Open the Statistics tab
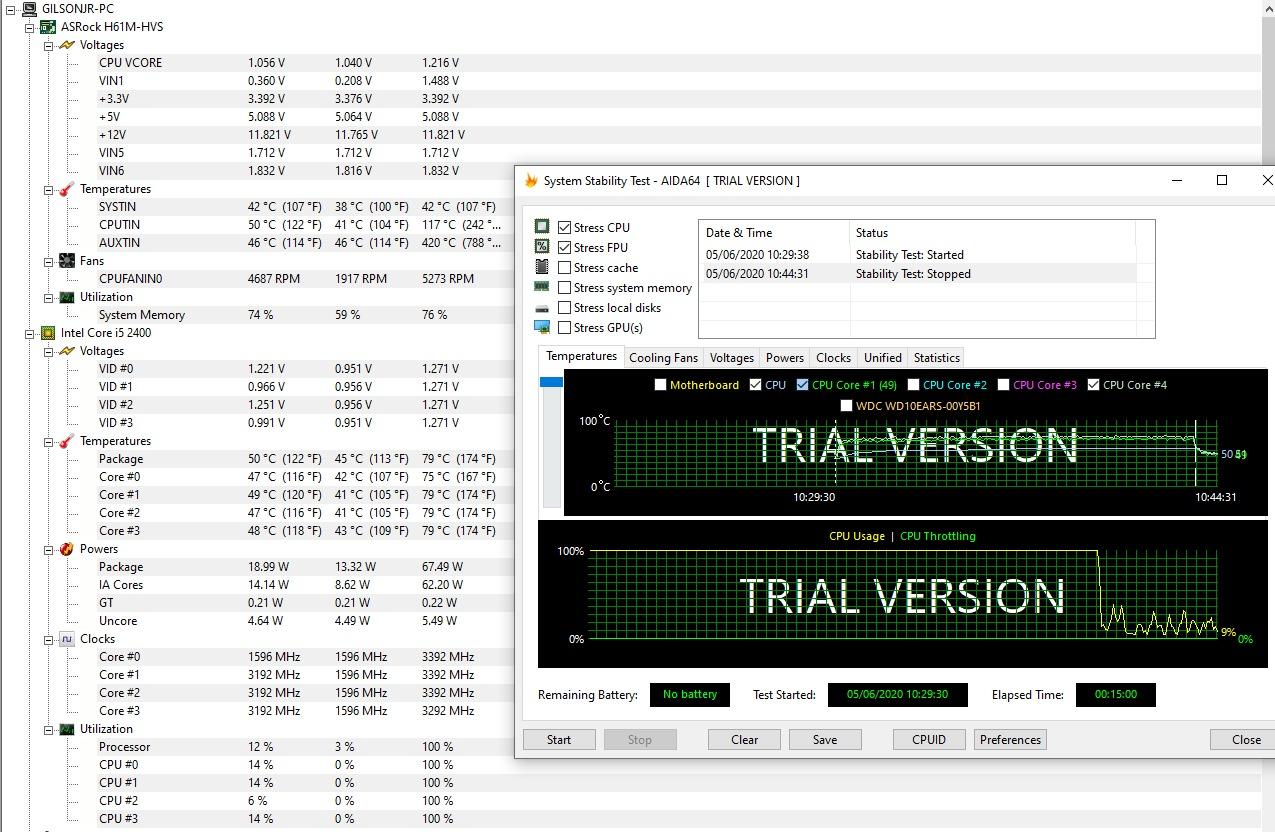The image size is (1275, 832). click(937, 358)
